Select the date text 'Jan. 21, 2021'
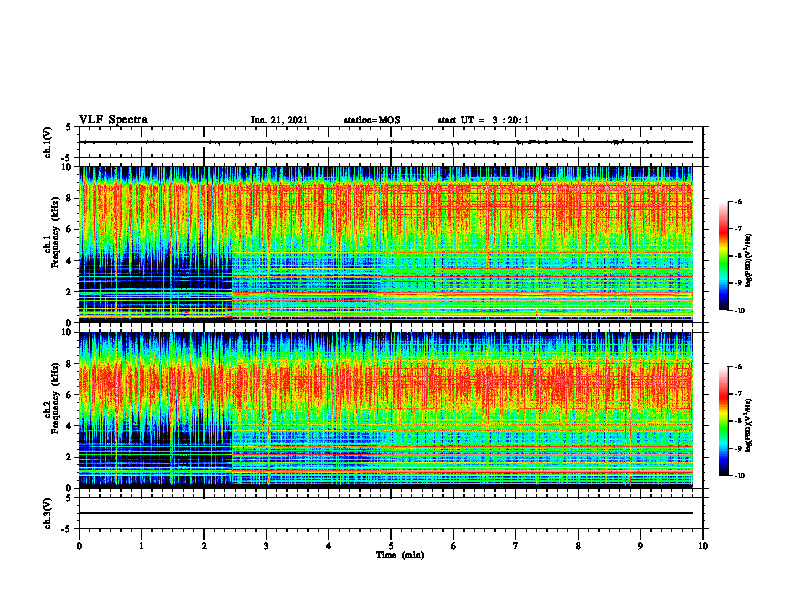The image size is (792, 612). point(279,120)
